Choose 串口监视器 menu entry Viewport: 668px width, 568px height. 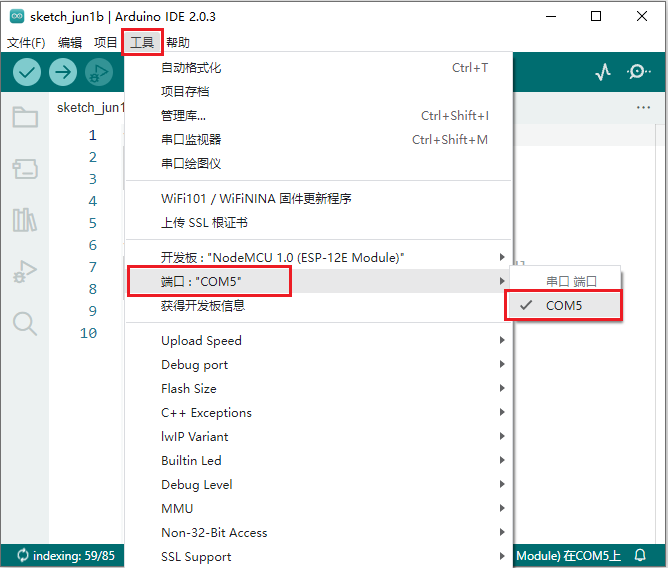coord(319,139)
